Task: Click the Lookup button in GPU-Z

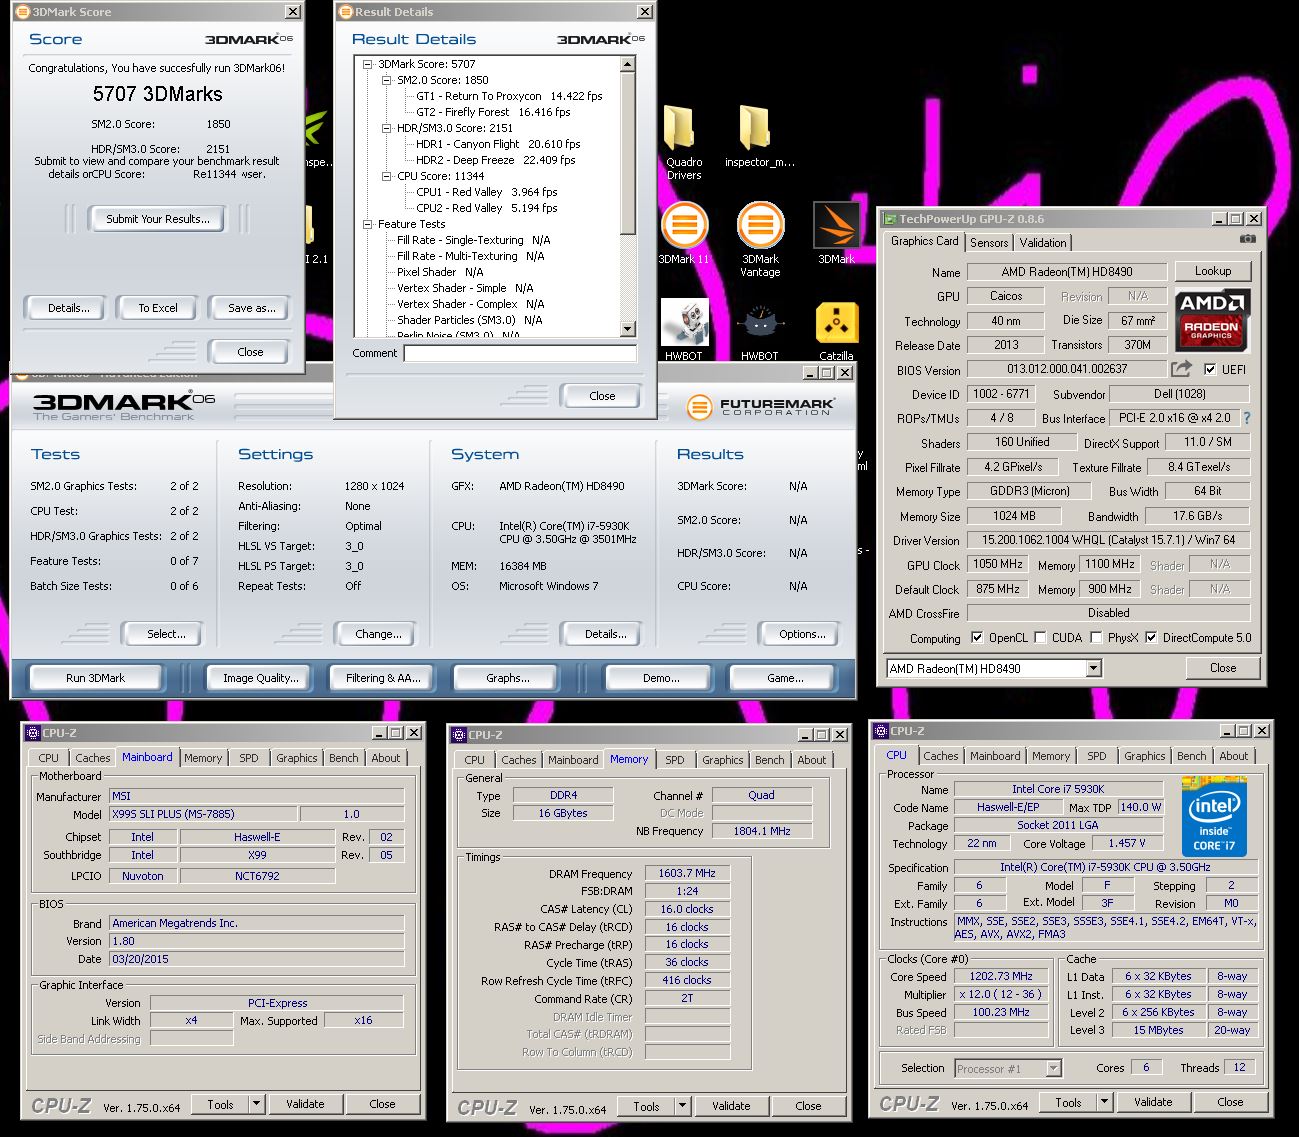Action: pos(1212,271)
